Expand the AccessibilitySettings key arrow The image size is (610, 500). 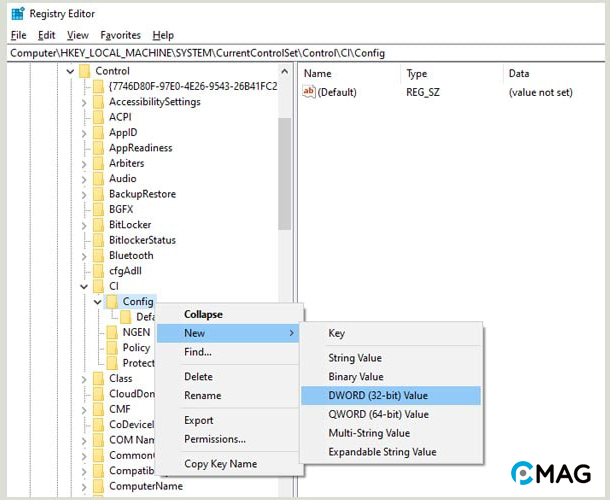point(84,102)
